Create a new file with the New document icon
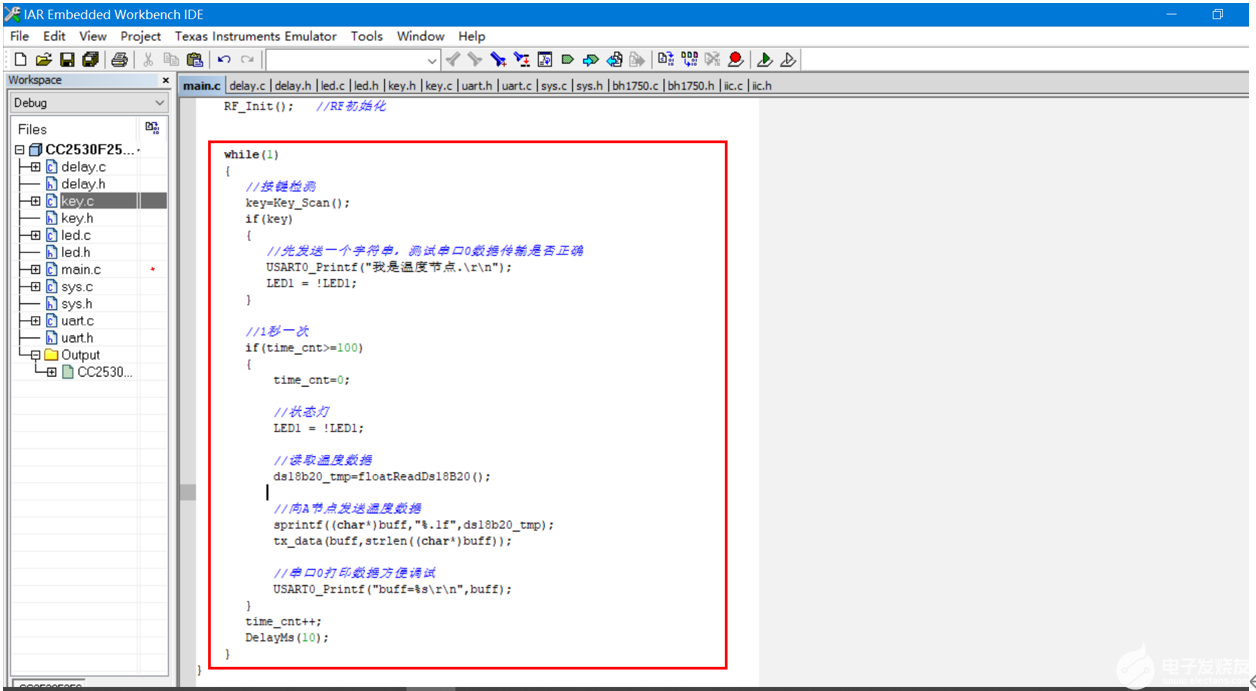This screenshot has height=691, width=1256. pos(20,59)
